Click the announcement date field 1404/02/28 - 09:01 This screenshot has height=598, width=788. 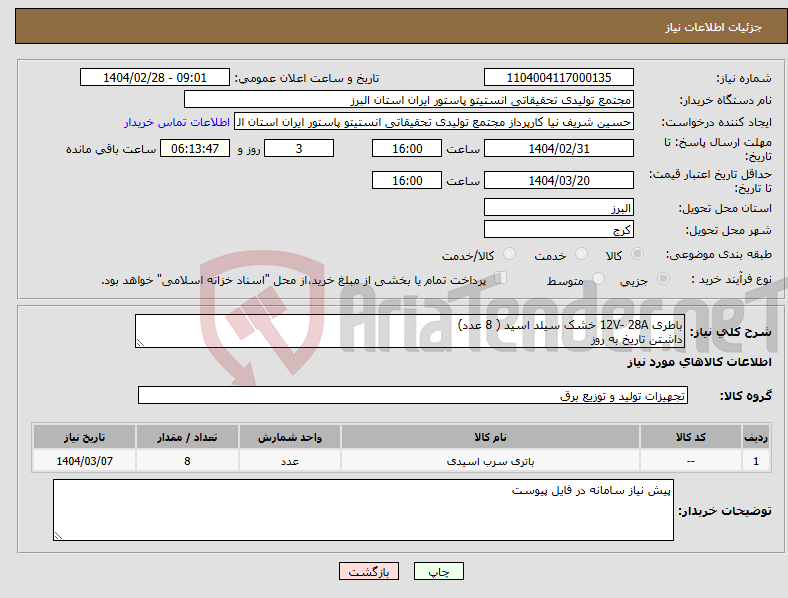click(x=155, y=77)
